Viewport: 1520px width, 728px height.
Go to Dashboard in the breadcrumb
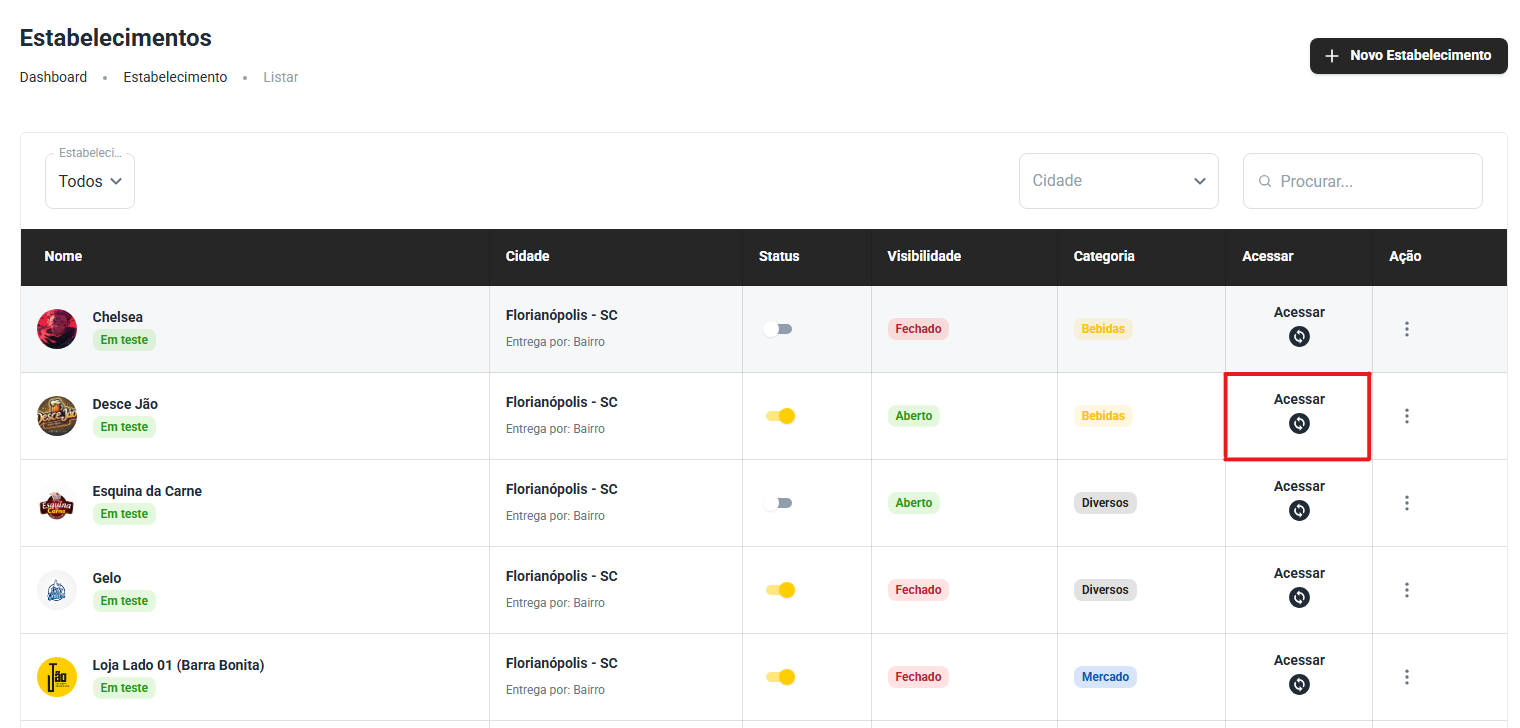(x=53, y=77)
